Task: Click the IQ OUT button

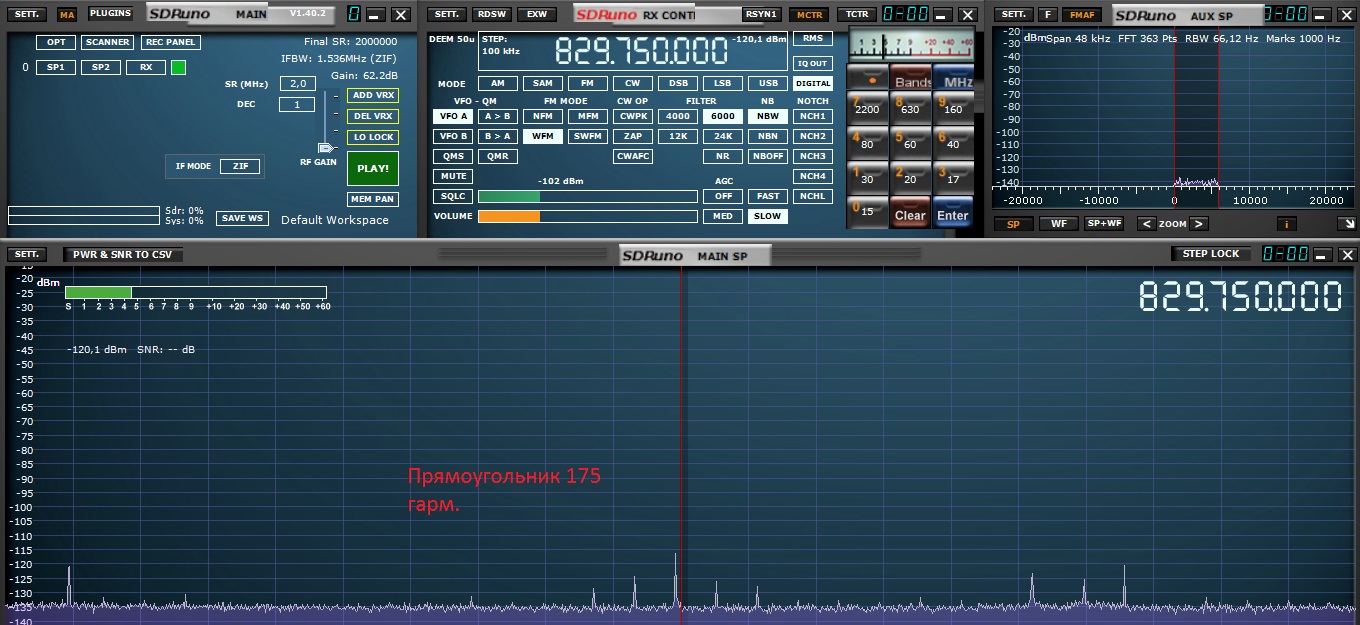Action: coord(813,63)
